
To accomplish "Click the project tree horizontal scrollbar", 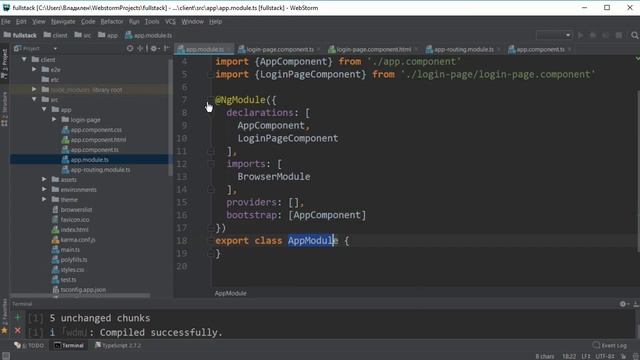I will point(80,296).
